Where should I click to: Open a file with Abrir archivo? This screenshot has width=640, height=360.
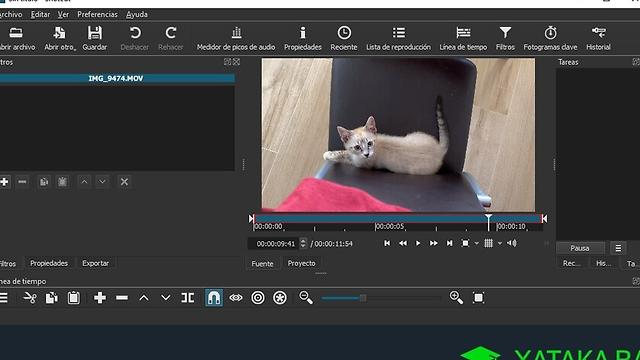click(x=16, y=38)
